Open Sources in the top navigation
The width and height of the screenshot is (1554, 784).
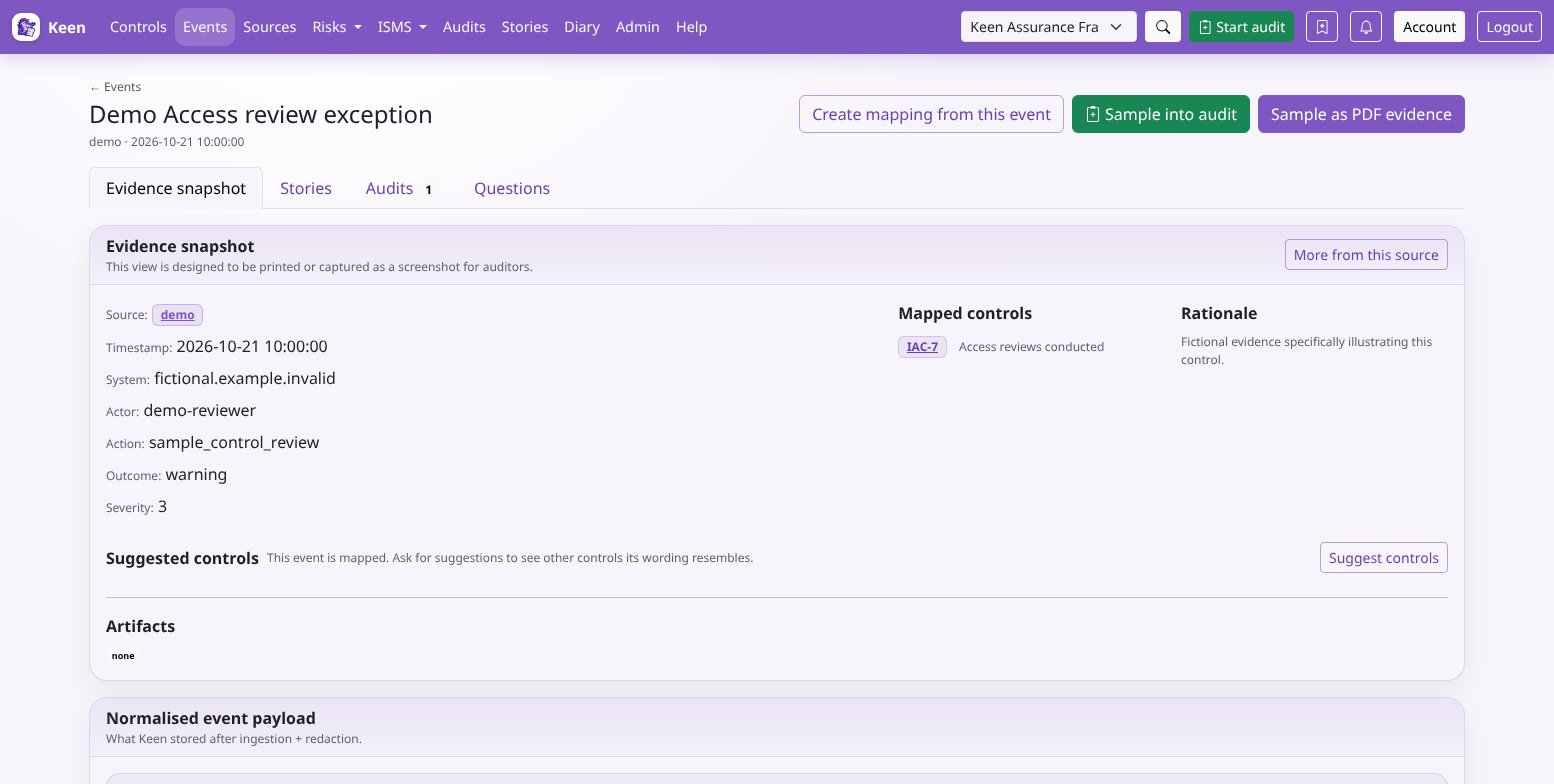tap(270, 27)
